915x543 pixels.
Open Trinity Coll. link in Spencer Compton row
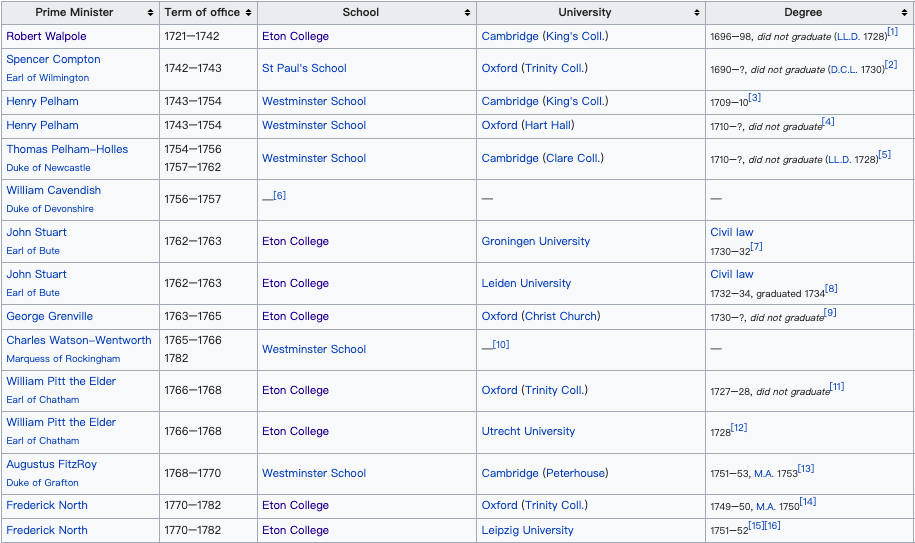click(x=554, y=68)
